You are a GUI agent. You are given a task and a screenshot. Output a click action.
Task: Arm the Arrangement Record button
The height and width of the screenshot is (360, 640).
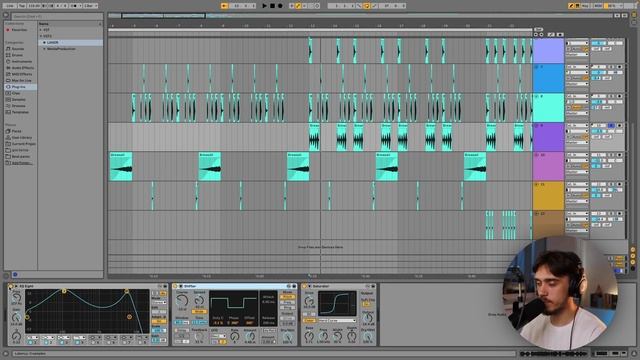click(x=280, y=6)
